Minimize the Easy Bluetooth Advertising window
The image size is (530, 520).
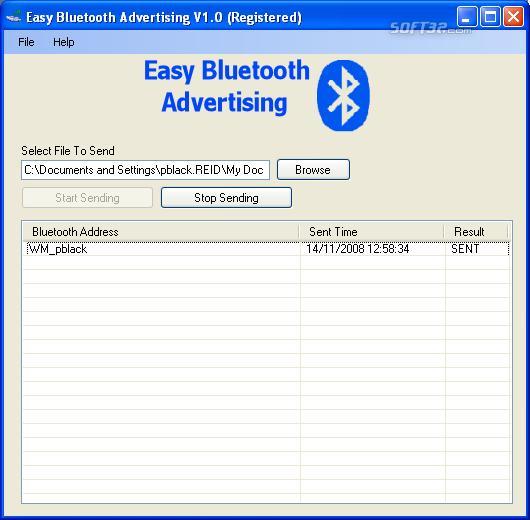(x=467, y=16)
